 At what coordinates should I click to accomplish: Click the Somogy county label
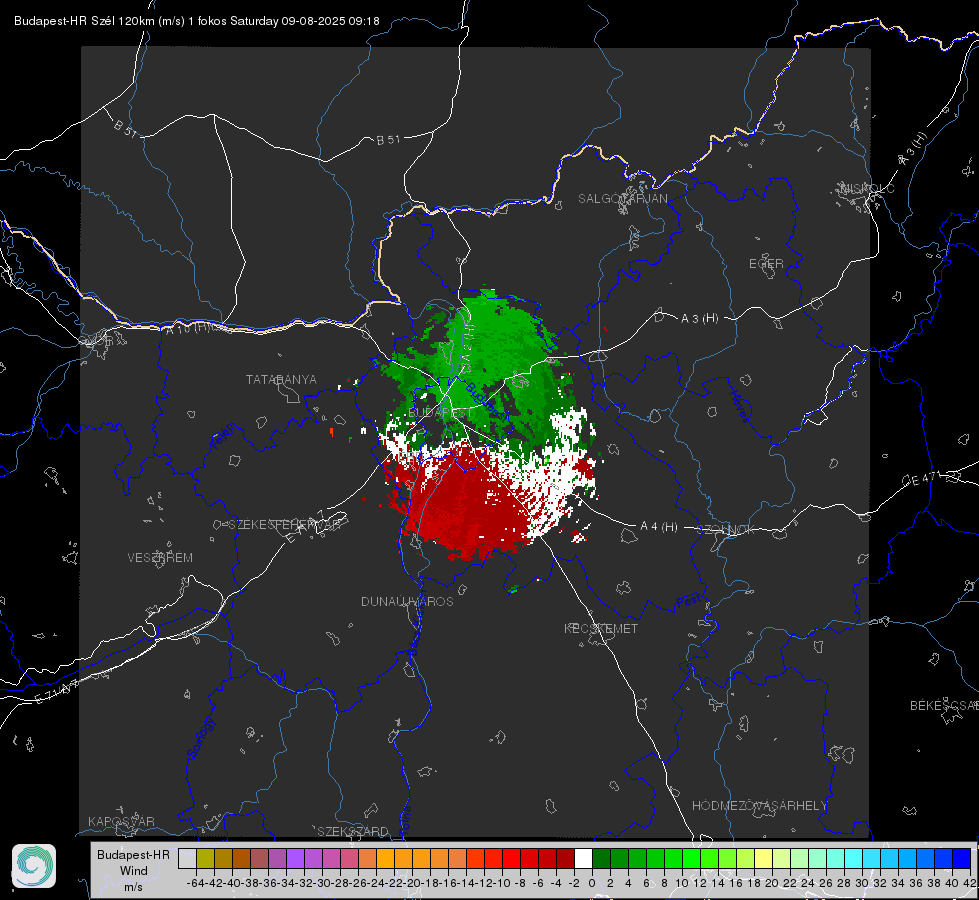[200, 738]
